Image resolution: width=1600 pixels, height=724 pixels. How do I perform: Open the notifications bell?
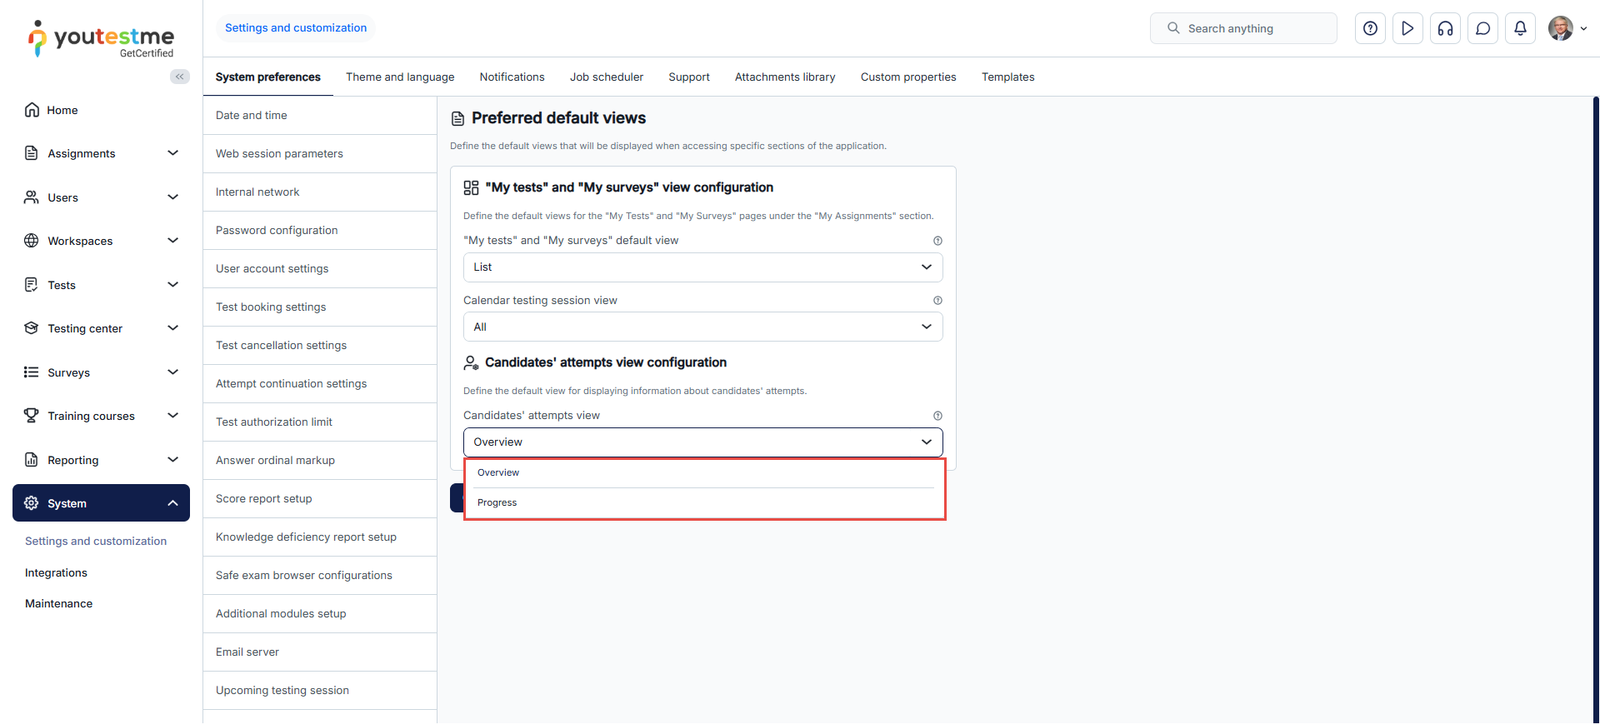pos(1520,29)
